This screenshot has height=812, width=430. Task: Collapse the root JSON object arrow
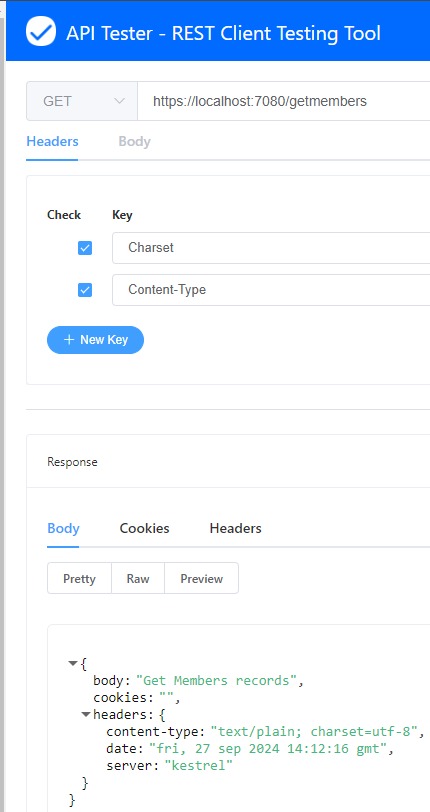click(73, 663)
